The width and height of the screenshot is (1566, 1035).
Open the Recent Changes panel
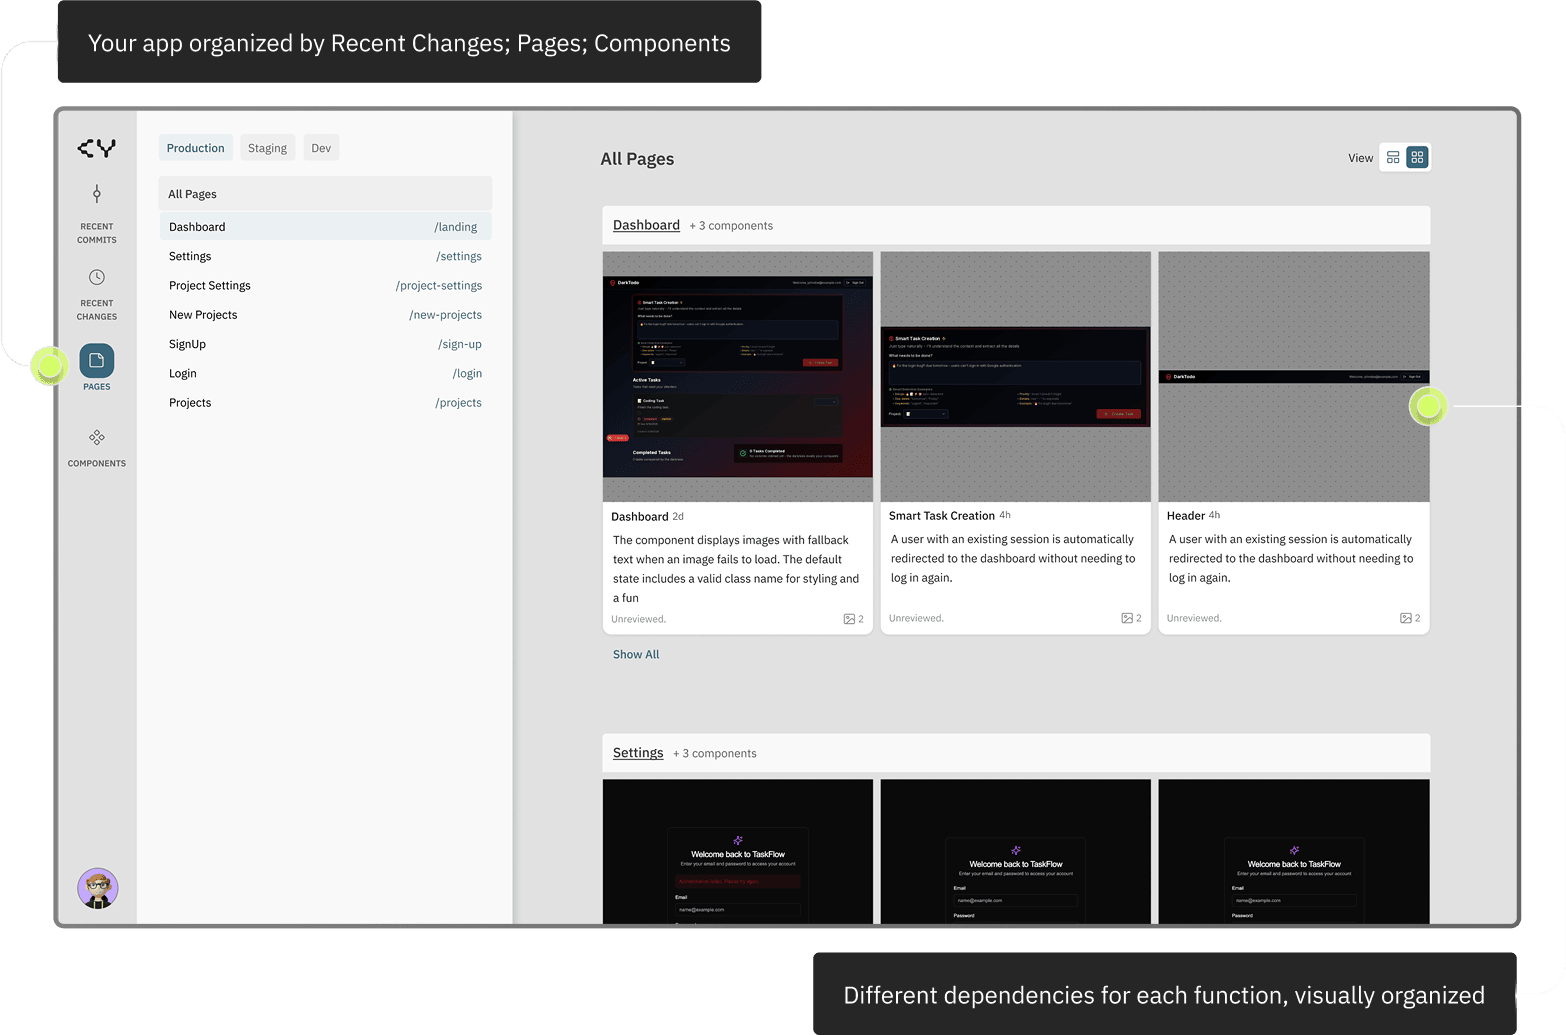pyautogui.click(x=96, y=291)
